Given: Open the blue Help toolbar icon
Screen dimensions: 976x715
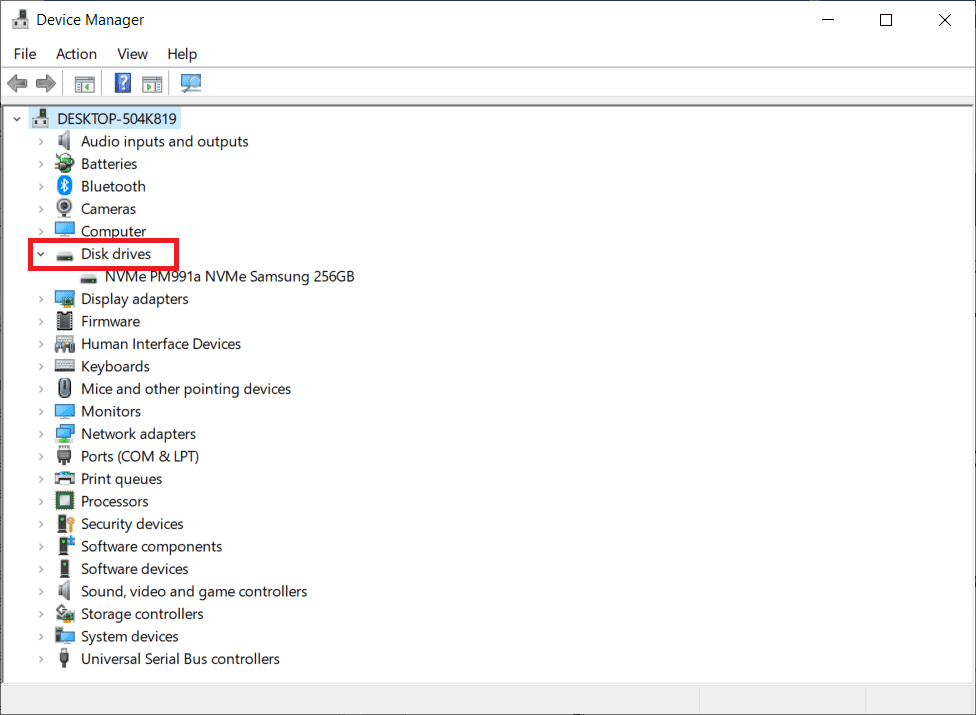Looking at the screenshot, I should point(123,83).
